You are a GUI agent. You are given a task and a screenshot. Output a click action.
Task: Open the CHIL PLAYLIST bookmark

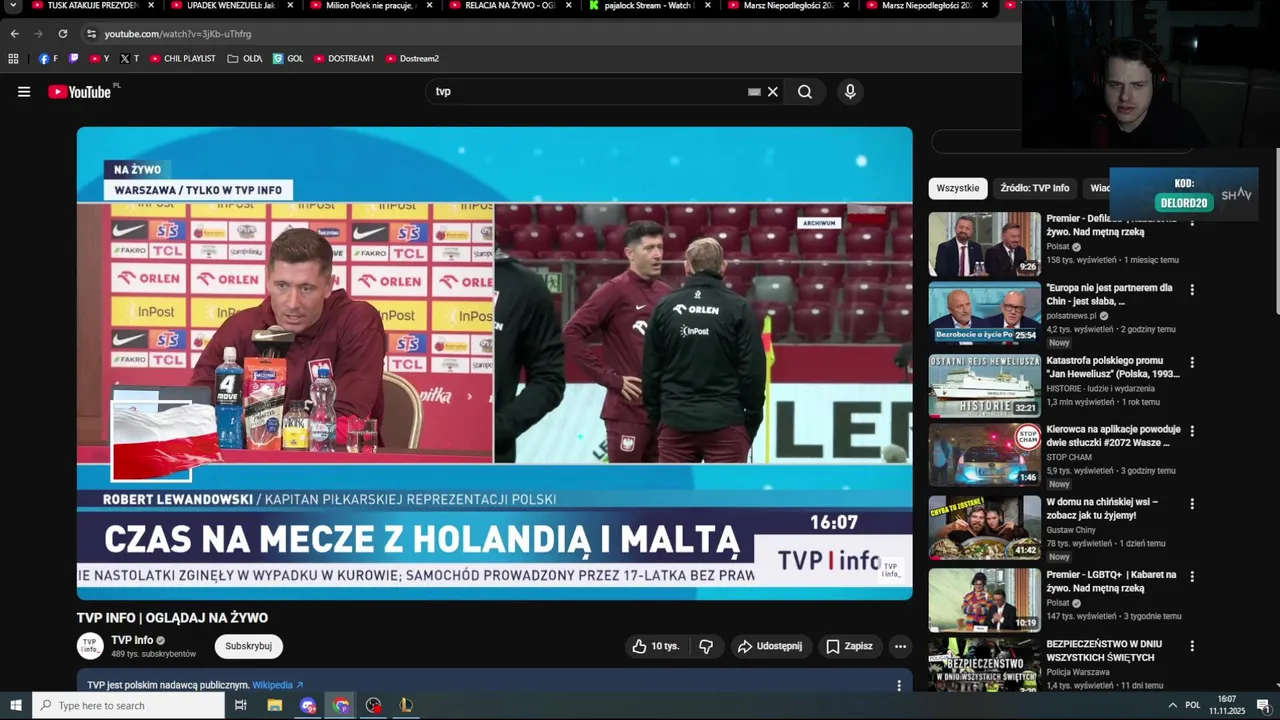pos(183,59)
